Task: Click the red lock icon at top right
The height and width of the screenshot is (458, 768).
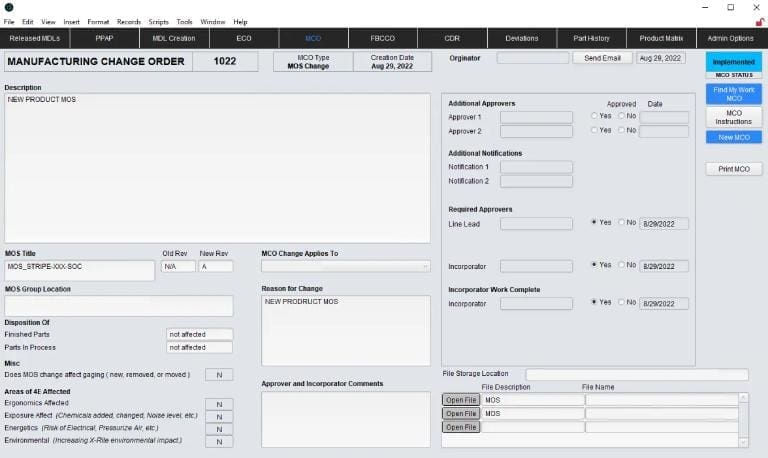Action: click(760, 22)
